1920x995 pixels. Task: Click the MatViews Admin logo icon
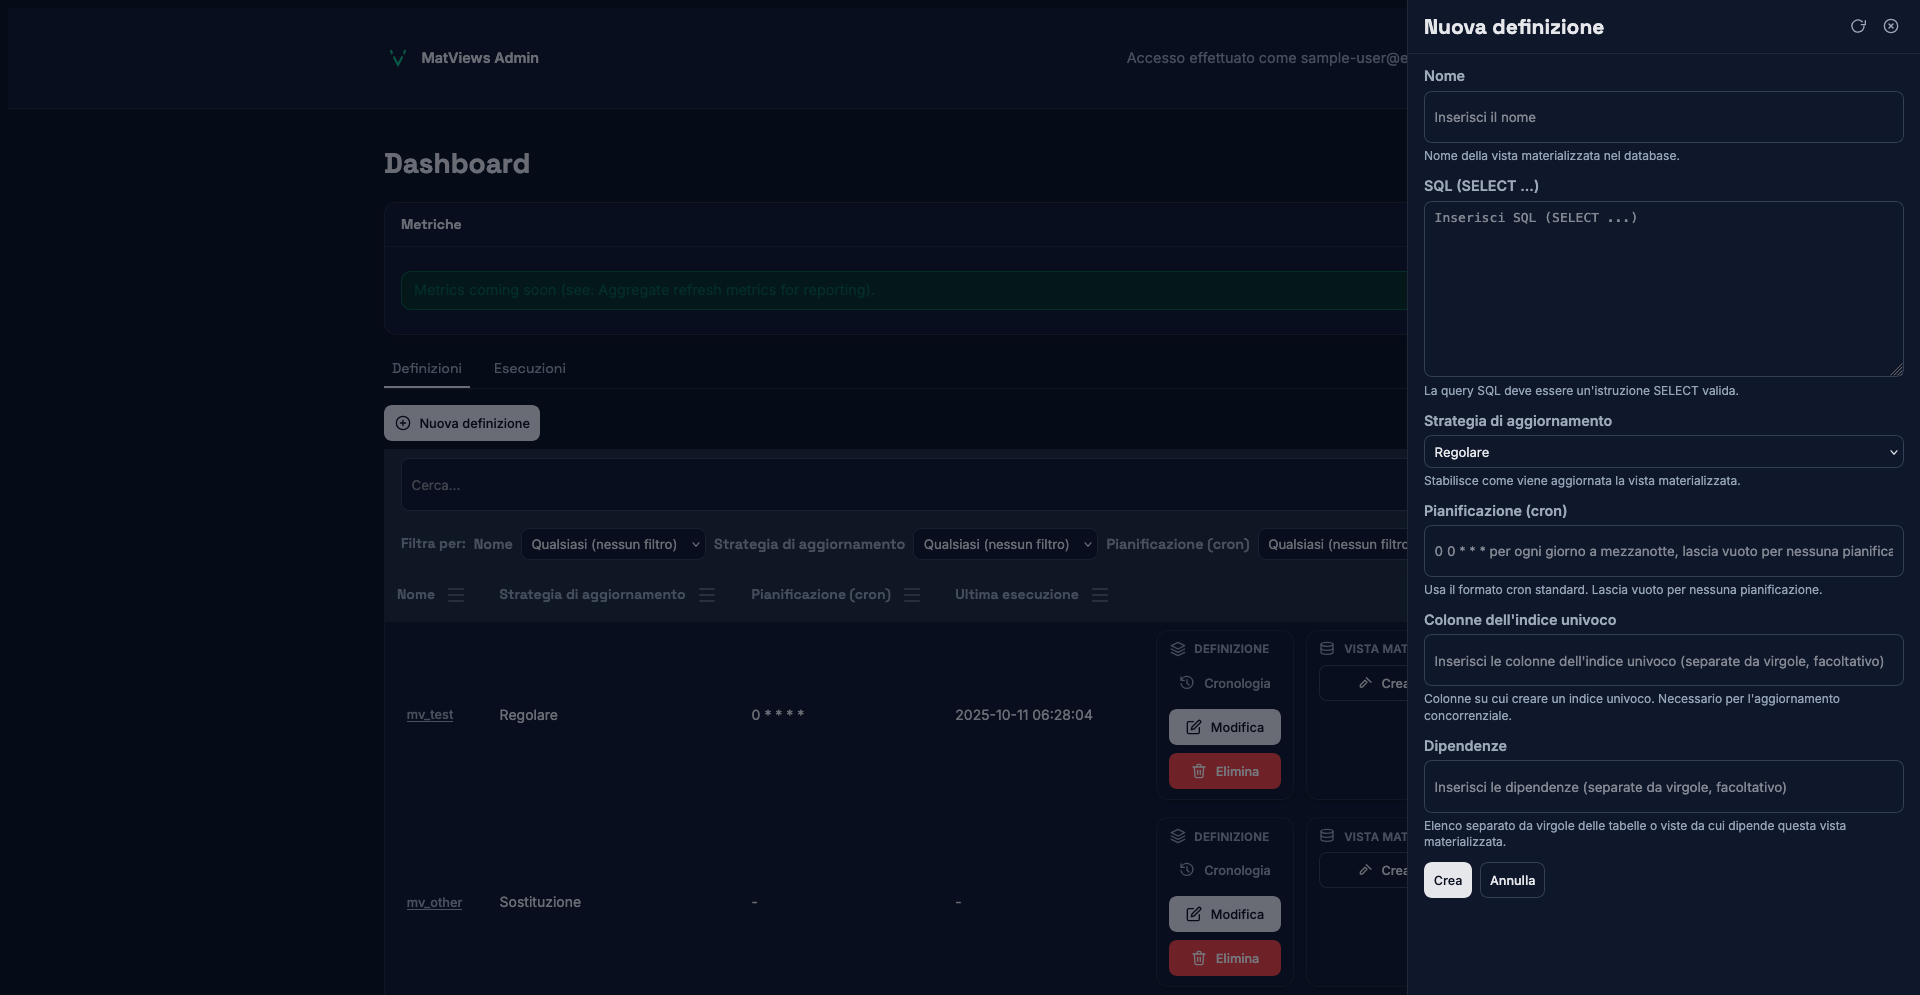[397, 58]
